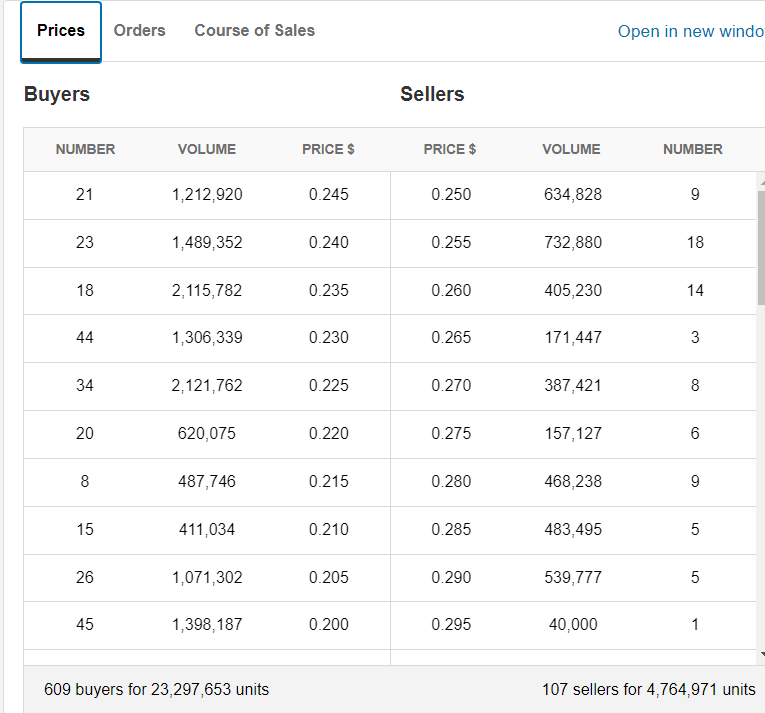Click the Sellers PRICE $ column header
This screenshot has width=765, height=713.
tap(450, 150)
